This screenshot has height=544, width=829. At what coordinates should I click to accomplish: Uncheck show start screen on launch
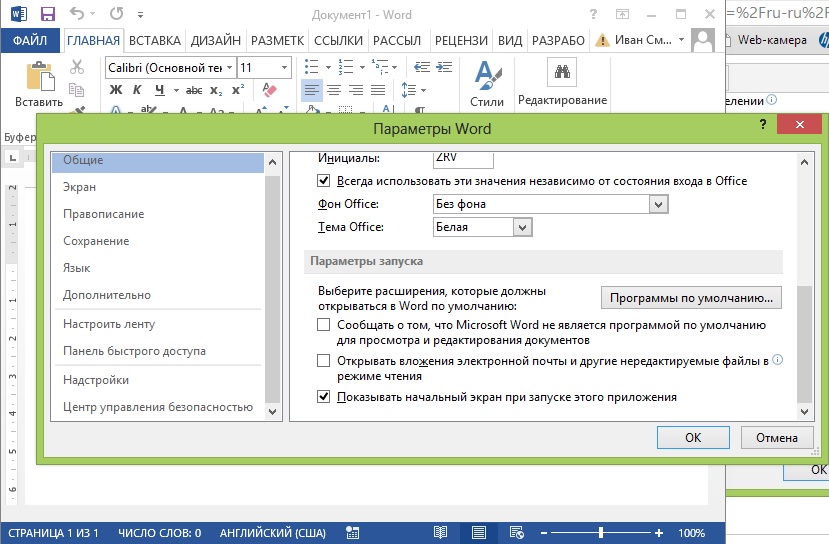pyautogui.click(x=324, y=397)
